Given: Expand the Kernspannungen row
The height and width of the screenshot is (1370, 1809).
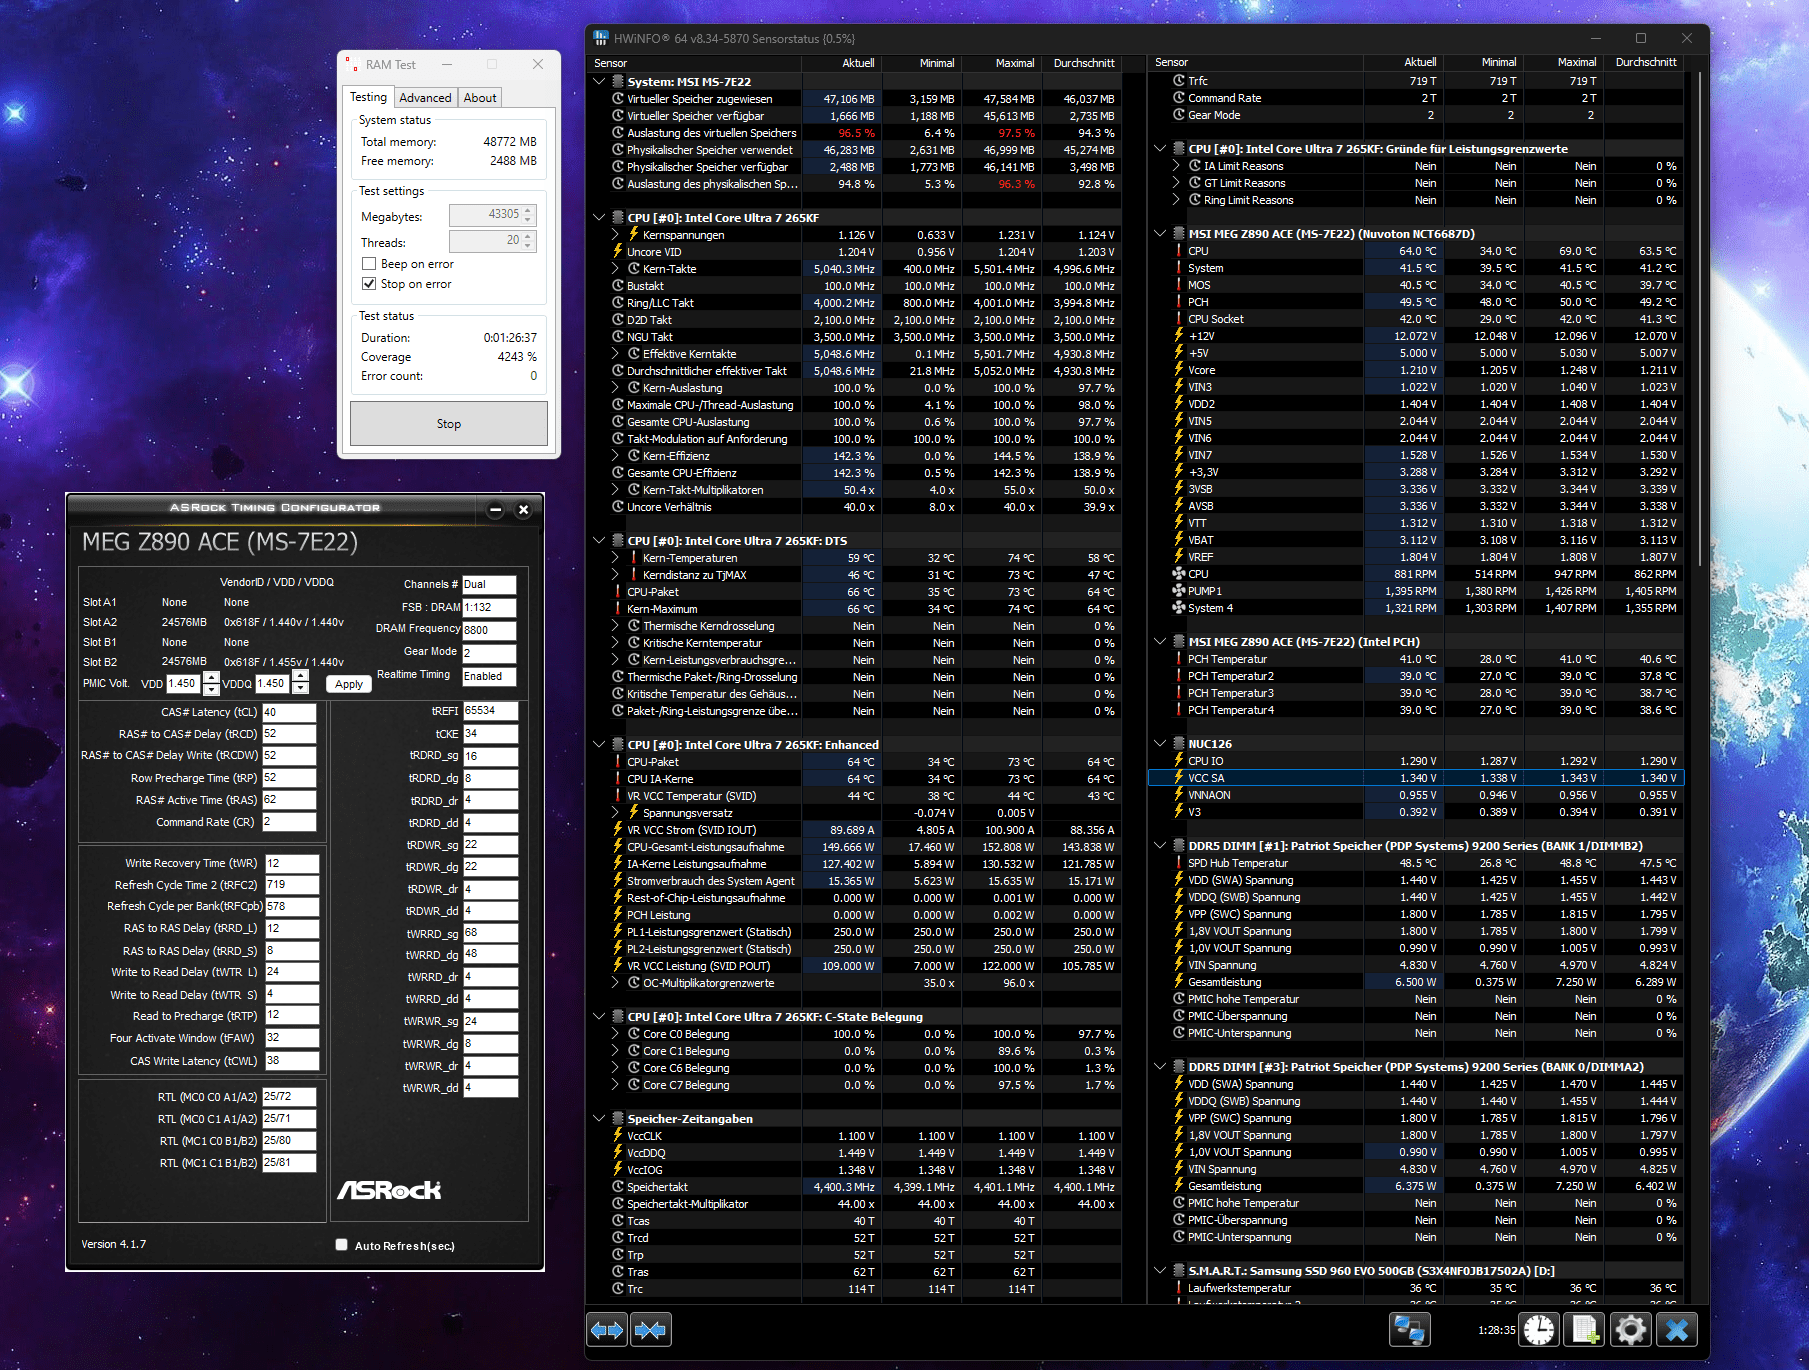Looking at the screenshot, I should pyautogui.click(x=616, y=235).
